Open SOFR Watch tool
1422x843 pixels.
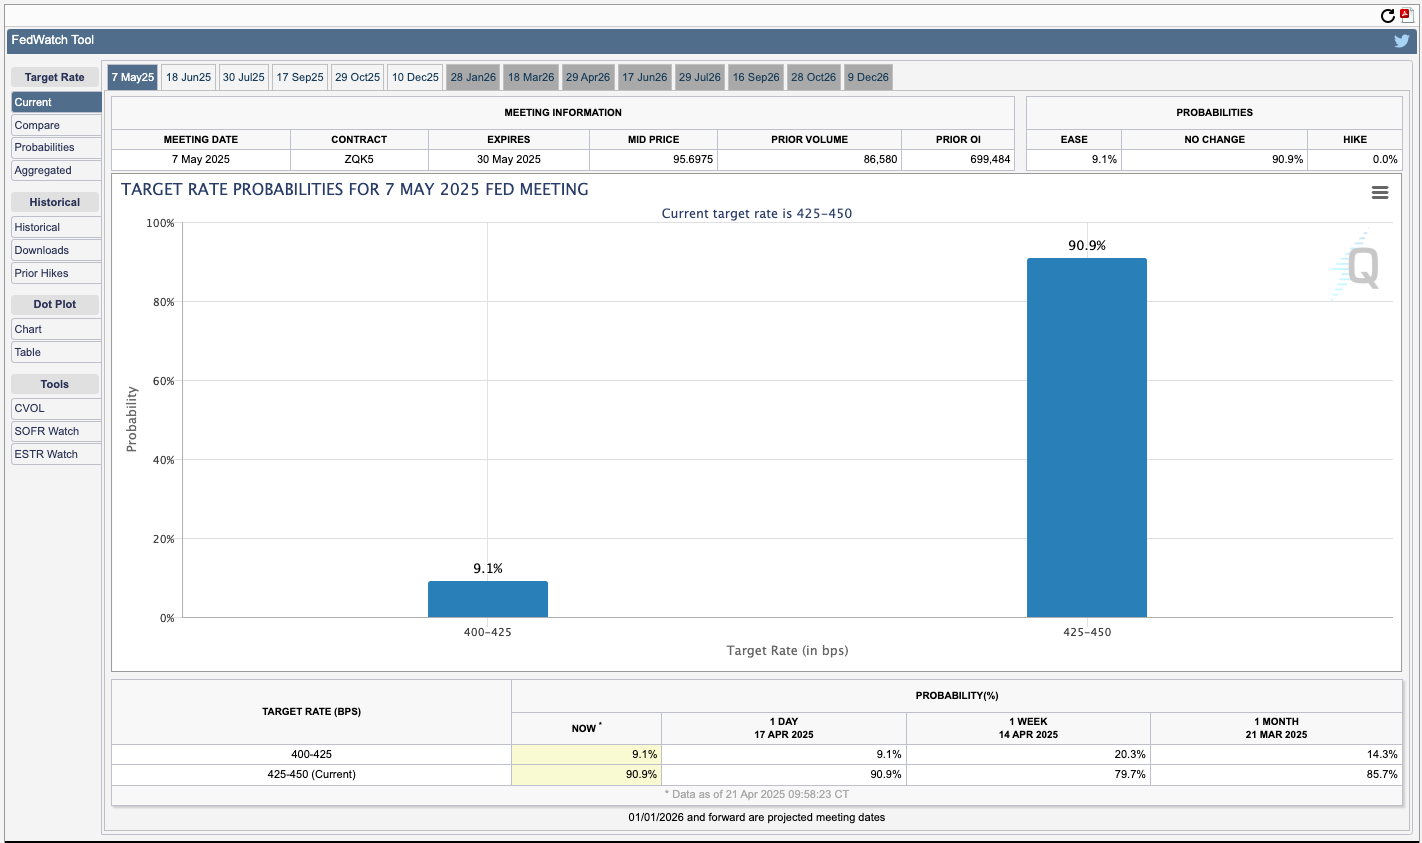[56, 431]
